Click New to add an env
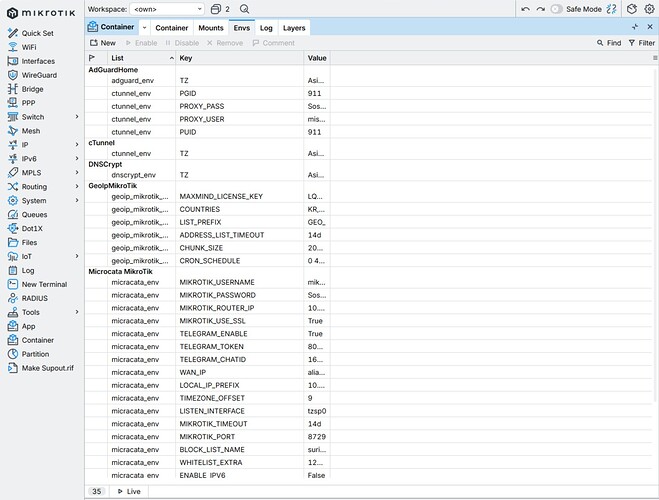This screenshot has width=659, height=500. coord(103,43)
